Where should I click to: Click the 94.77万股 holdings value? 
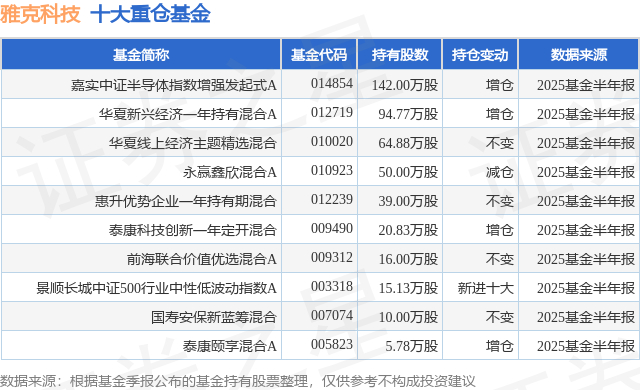tap(408, 114)
